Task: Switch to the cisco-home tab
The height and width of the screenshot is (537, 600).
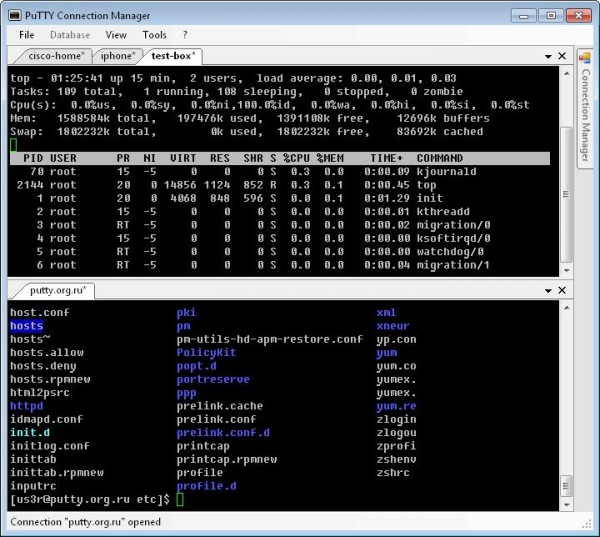Action: coord(55,56)
